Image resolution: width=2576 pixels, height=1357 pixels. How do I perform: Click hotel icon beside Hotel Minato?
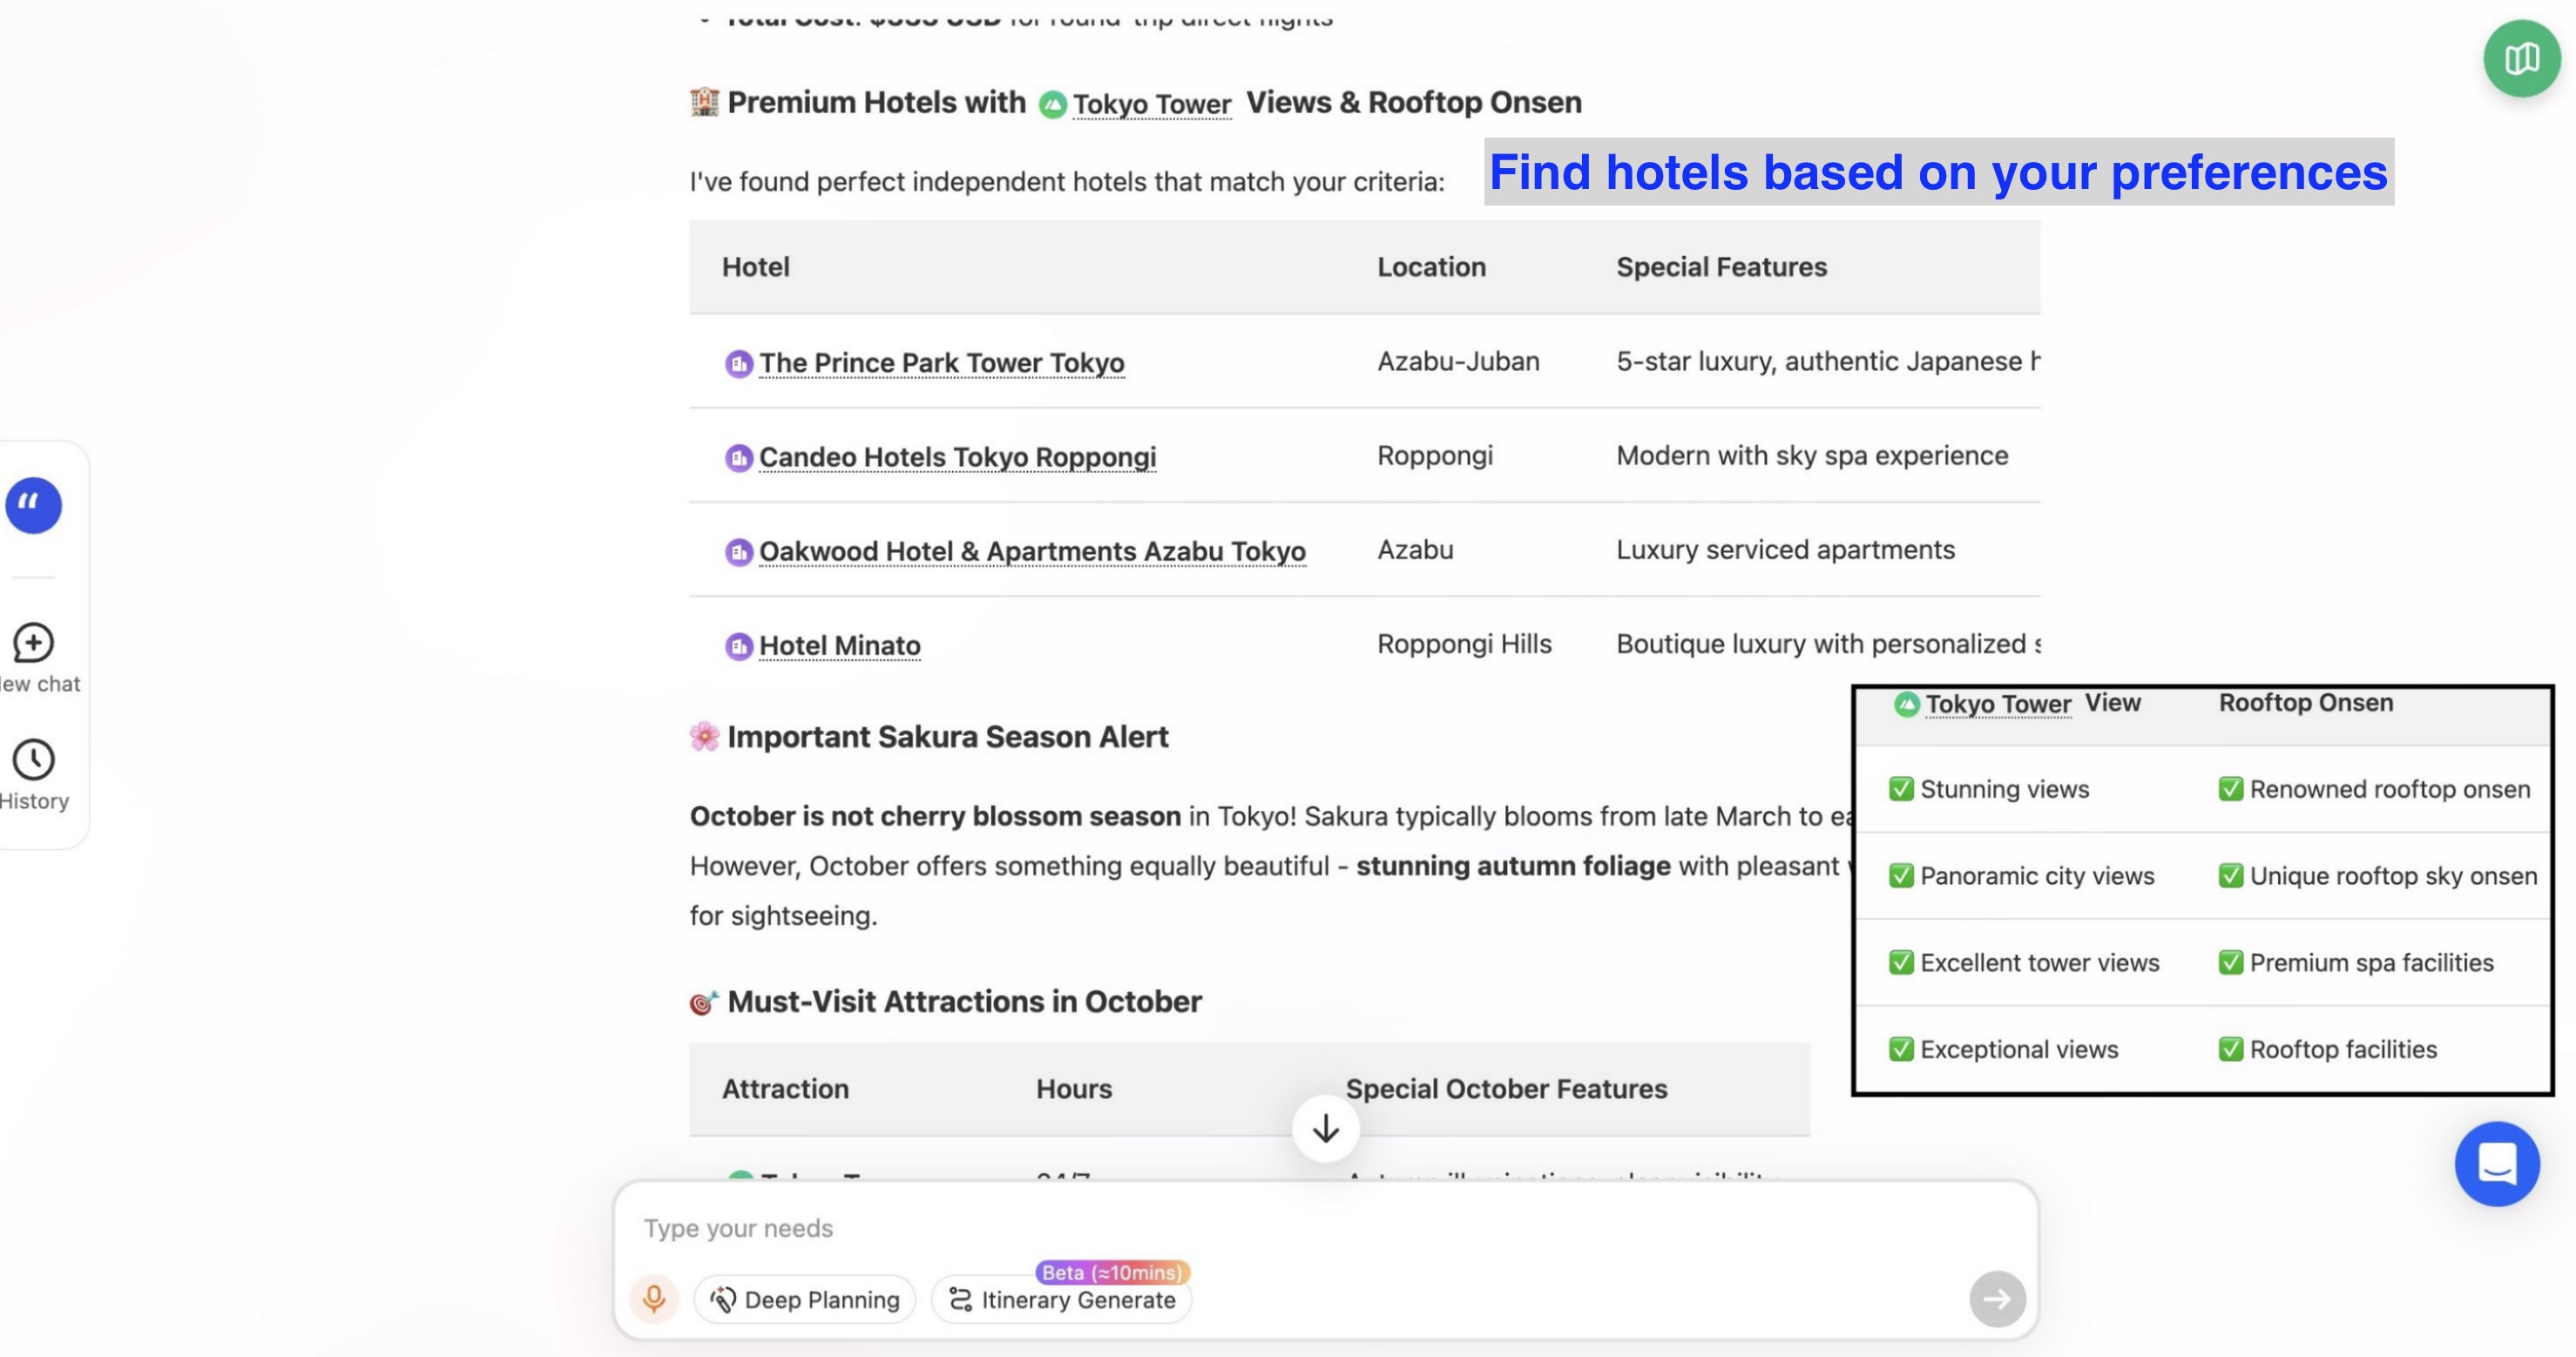pyautogui.click(x=738, y=646)
